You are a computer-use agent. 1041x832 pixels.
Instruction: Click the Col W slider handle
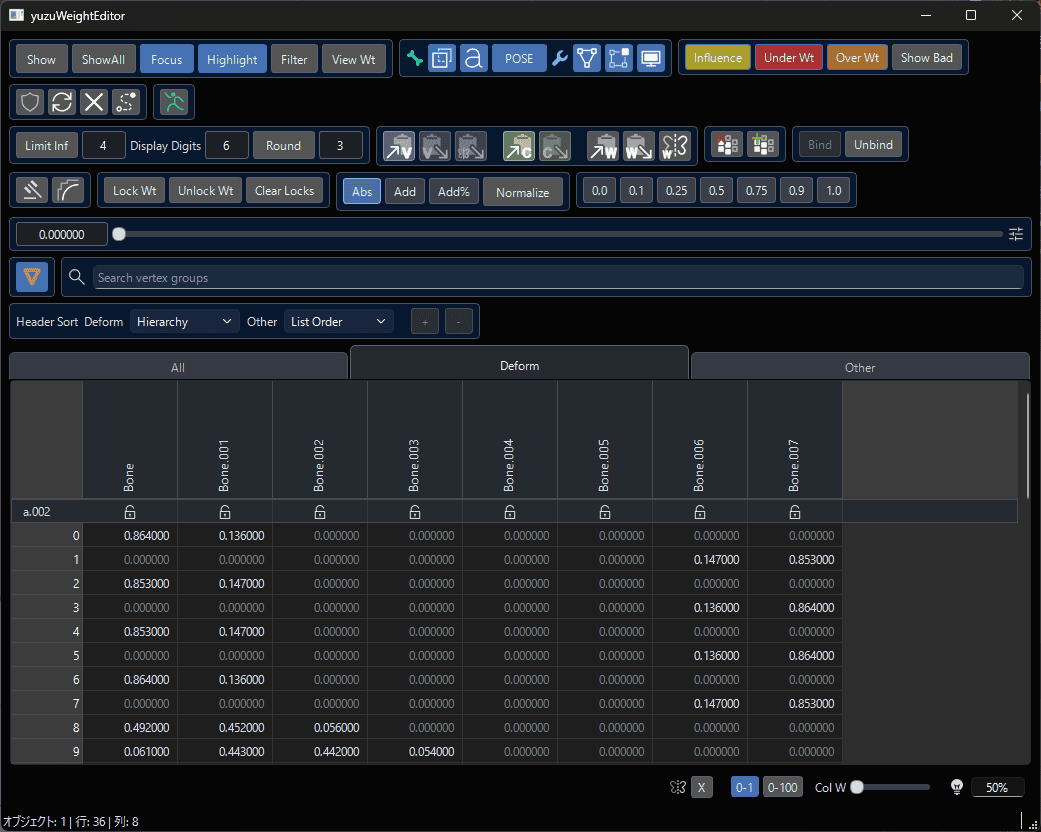857,787
